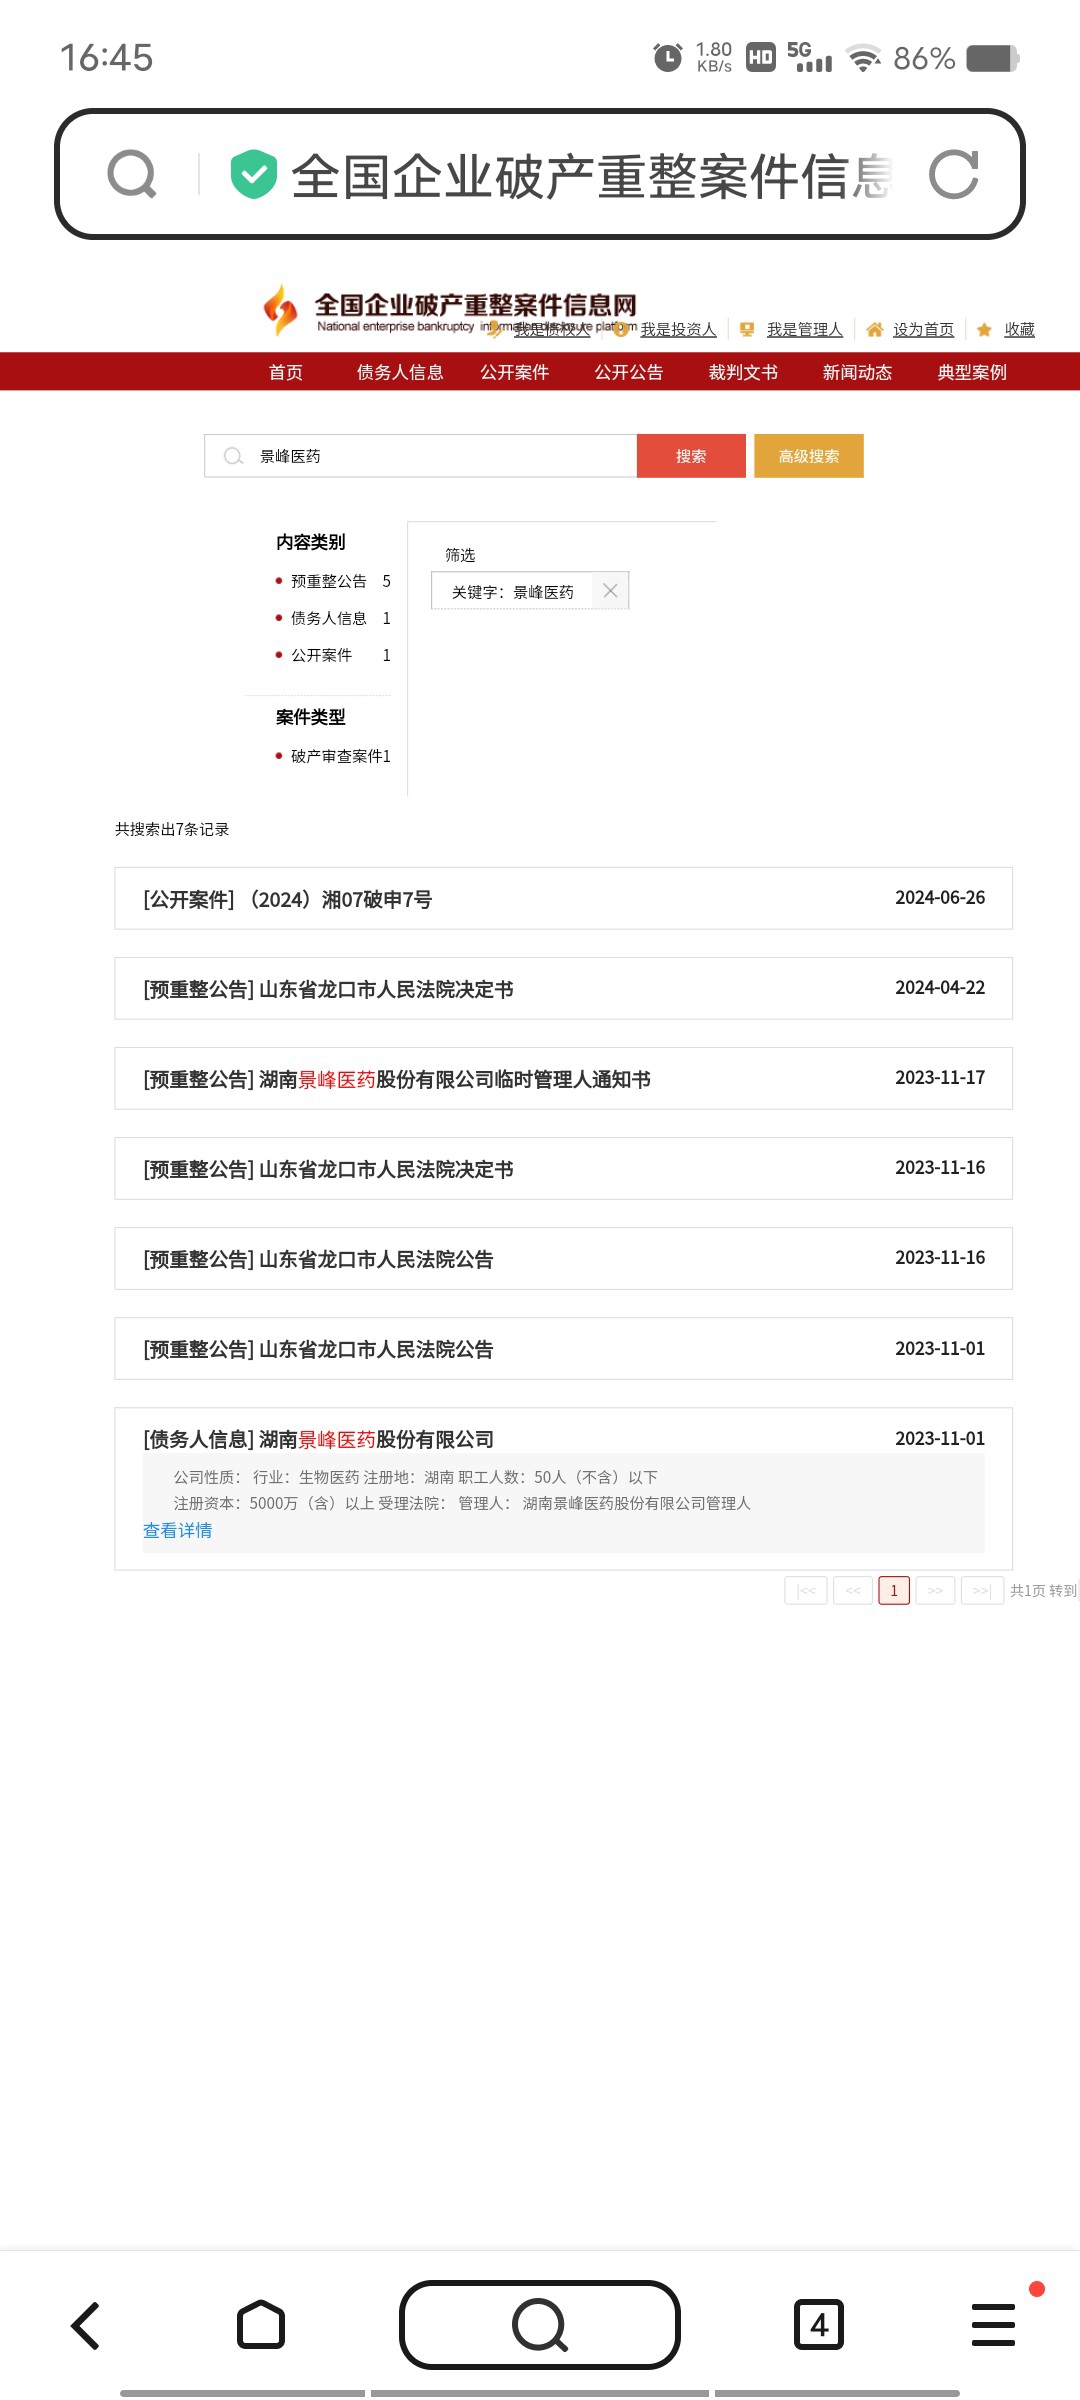This screenshot has height=2400, width=1080.
Task: Open the 2023-11-16 山东省龙口市人民法院公告 result
Action: (564, 1258)
